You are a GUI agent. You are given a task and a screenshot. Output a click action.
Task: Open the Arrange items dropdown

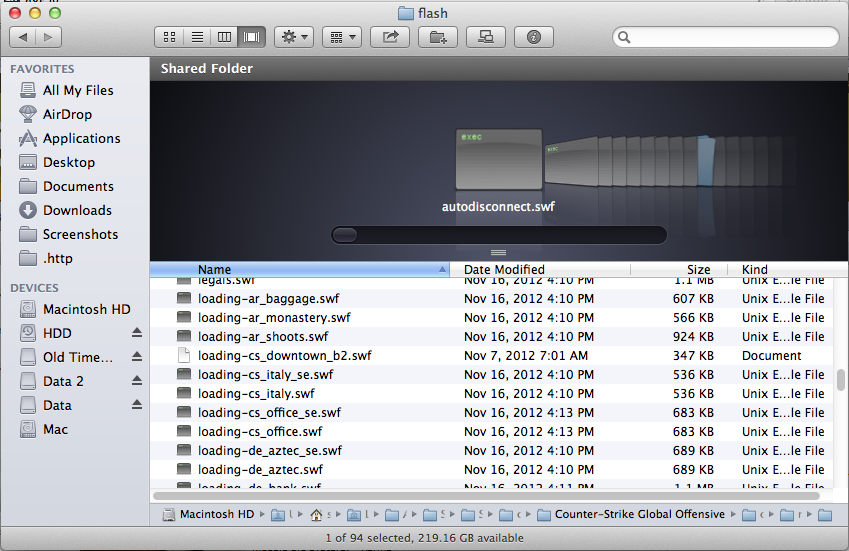pyautogui.click(x=342, y=37)
